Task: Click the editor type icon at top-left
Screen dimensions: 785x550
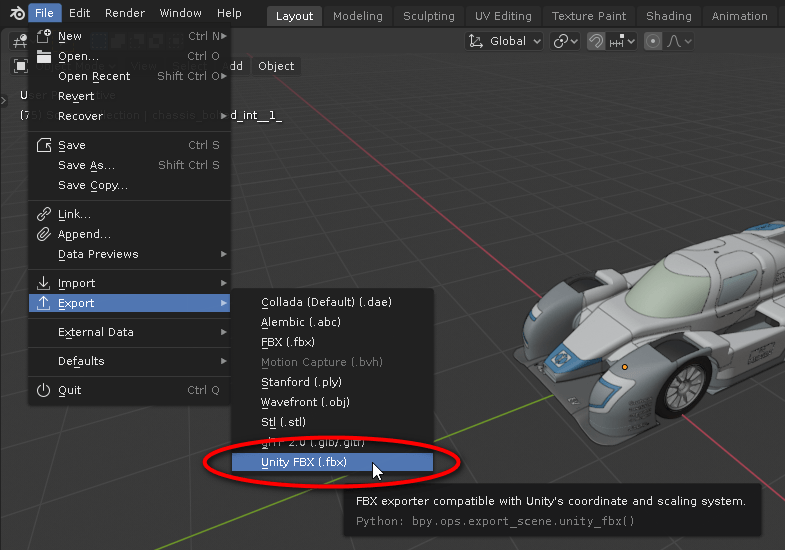Action: [20, 41]
